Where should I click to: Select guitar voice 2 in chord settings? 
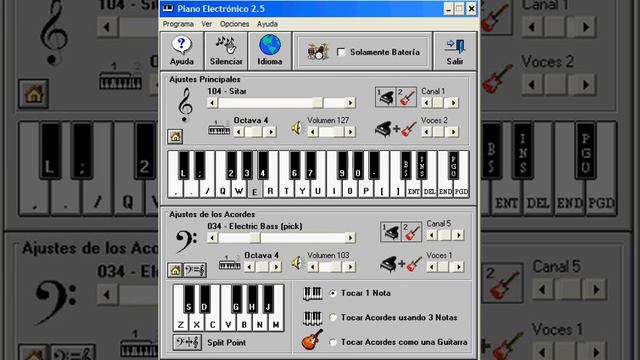411,232
